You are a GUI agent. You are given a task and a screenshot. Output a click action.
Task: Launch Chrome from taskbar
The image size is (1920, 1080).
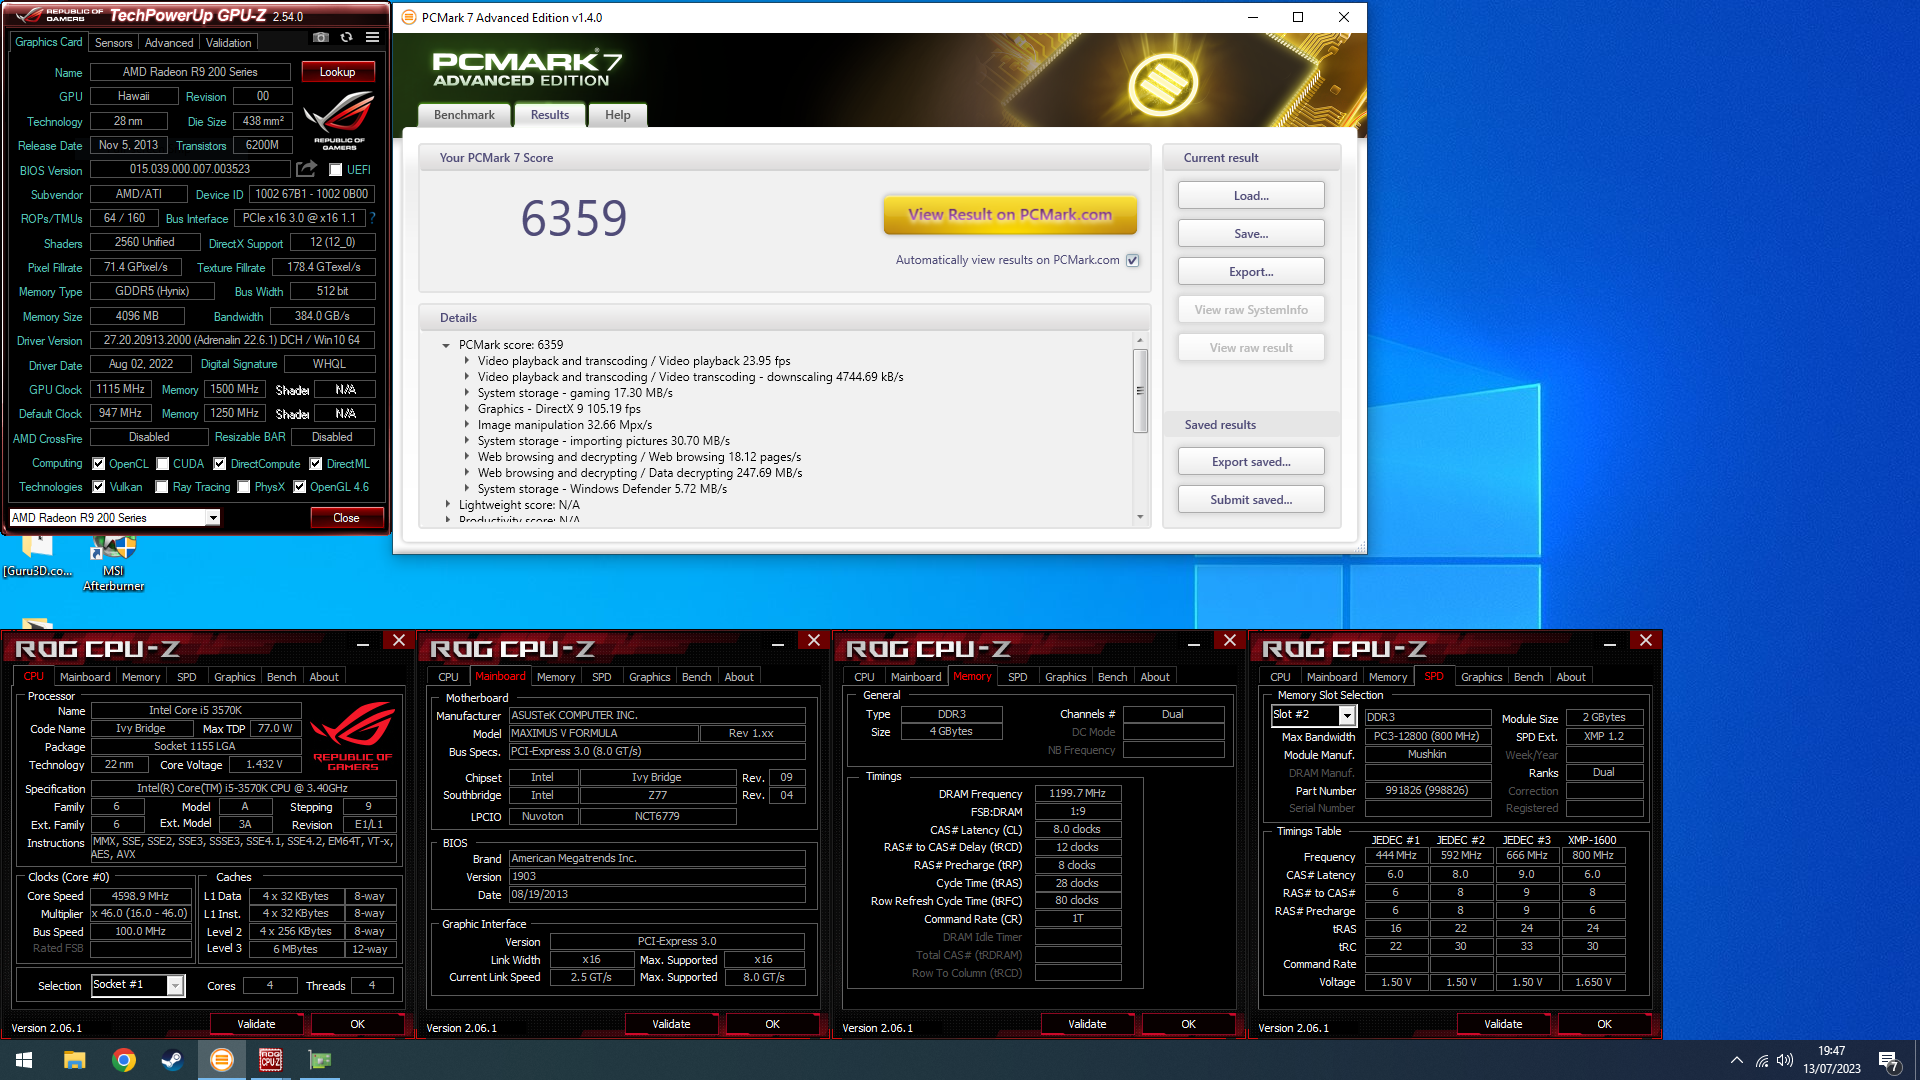[124, 1060]
